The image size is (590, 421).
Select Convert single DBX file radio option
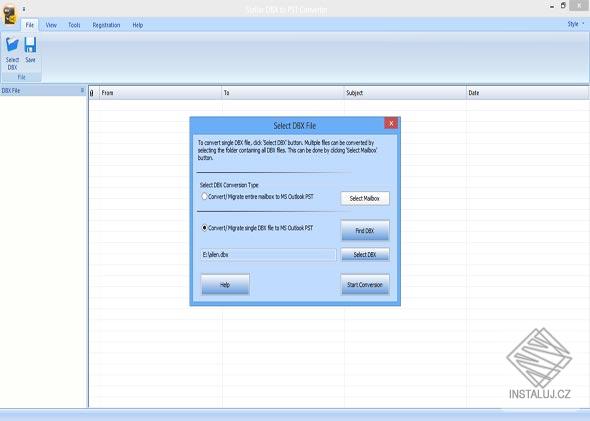coord(204,228)
